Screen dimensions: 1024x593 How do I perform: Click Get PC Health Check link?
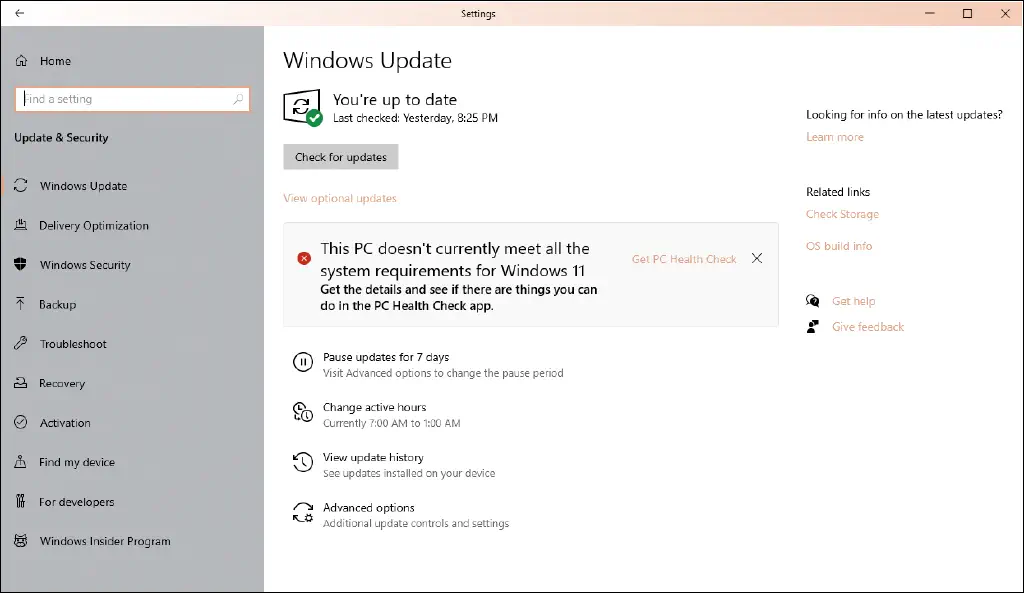tap(684, 259)
